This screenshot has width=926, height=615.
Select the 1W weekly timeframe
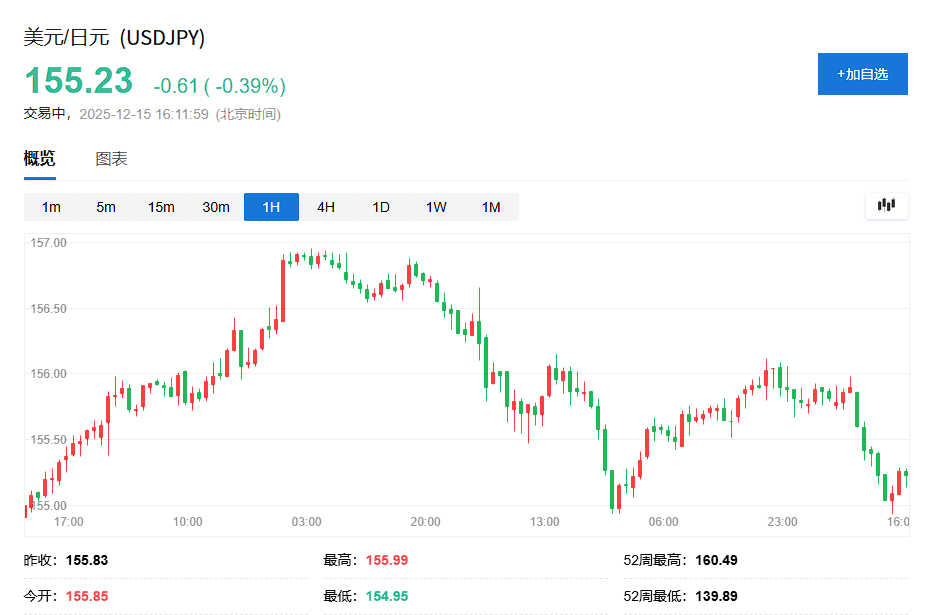(x=435, y=206)
